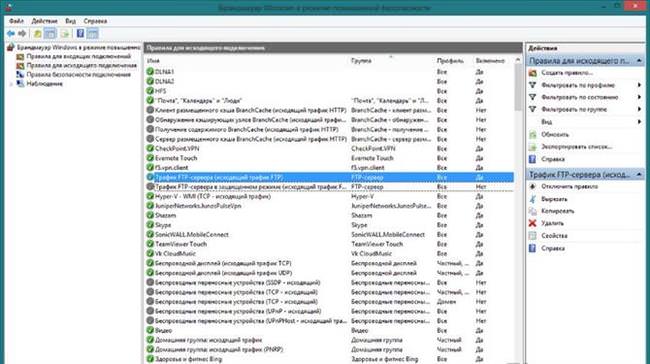650x364 pixels.
Task: Collapse the Правила для исходящего section in Actions
Action: click(x=639, y=61)
